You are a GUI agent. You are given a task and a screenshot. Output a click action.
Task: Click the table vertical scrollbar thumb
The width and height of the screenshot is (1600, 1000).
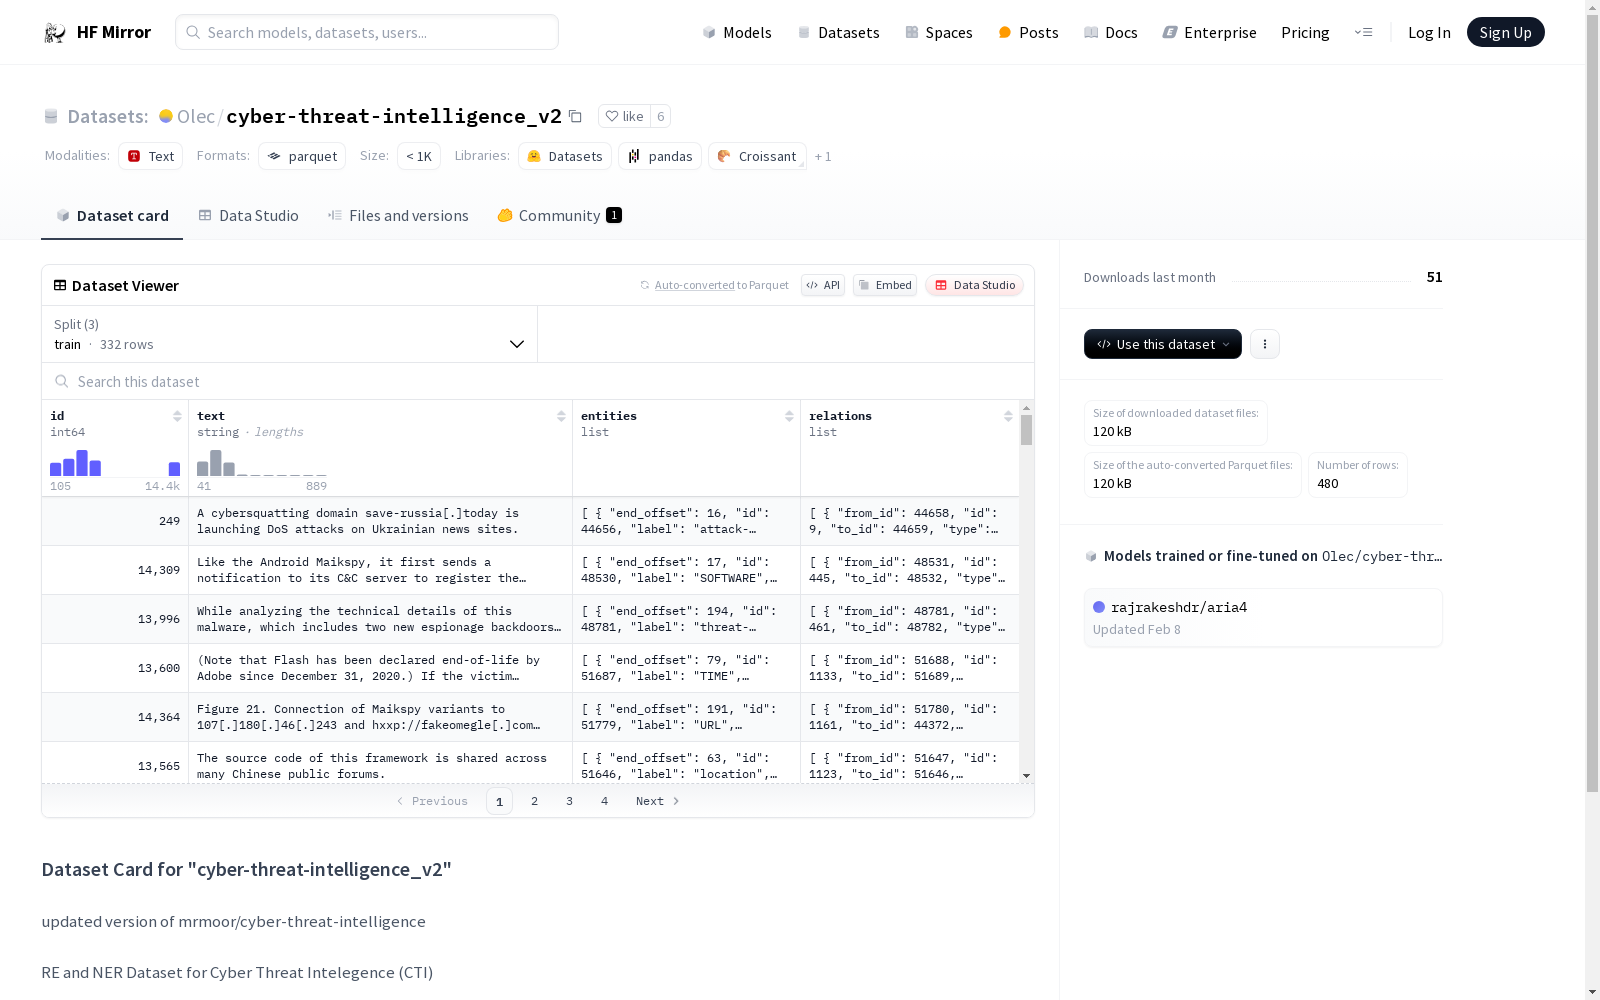(1026, 430)
